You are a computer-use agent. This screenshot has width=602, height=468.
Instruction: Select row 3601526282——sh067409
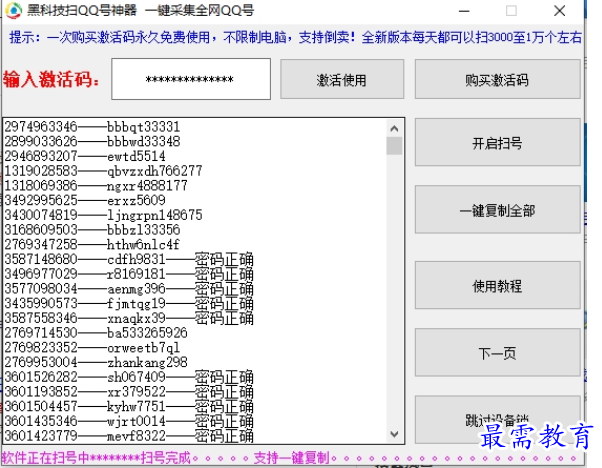click(x=129, y=377)
